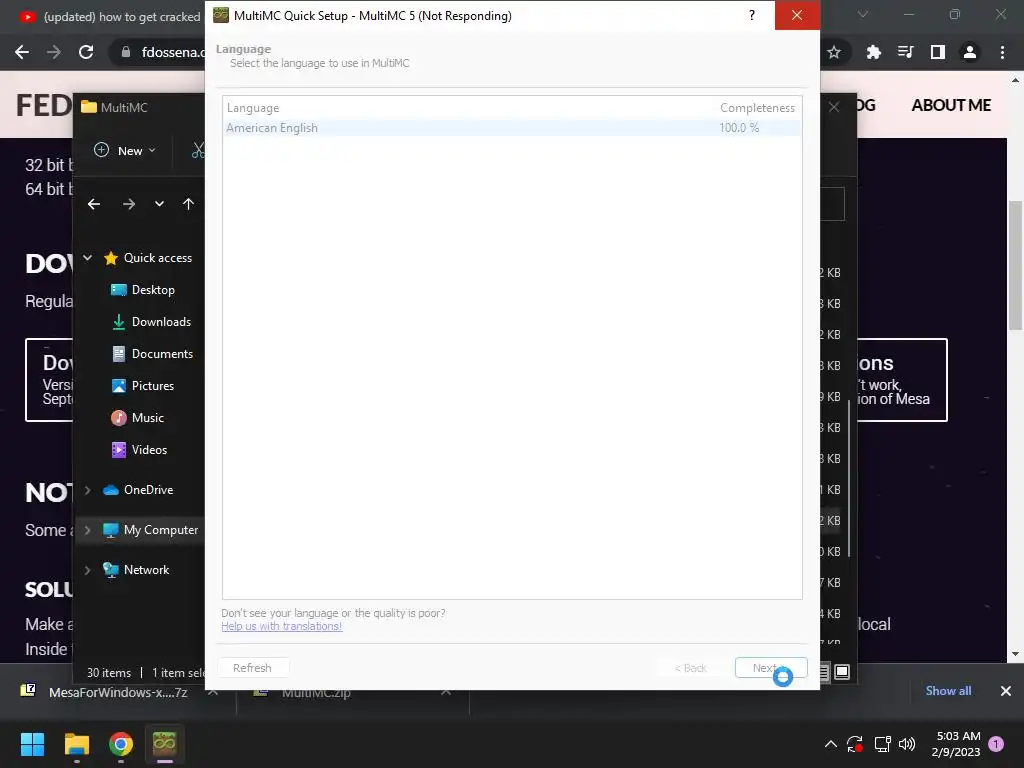Select American English language row
1024x768 pixels.
click(512, 128)
